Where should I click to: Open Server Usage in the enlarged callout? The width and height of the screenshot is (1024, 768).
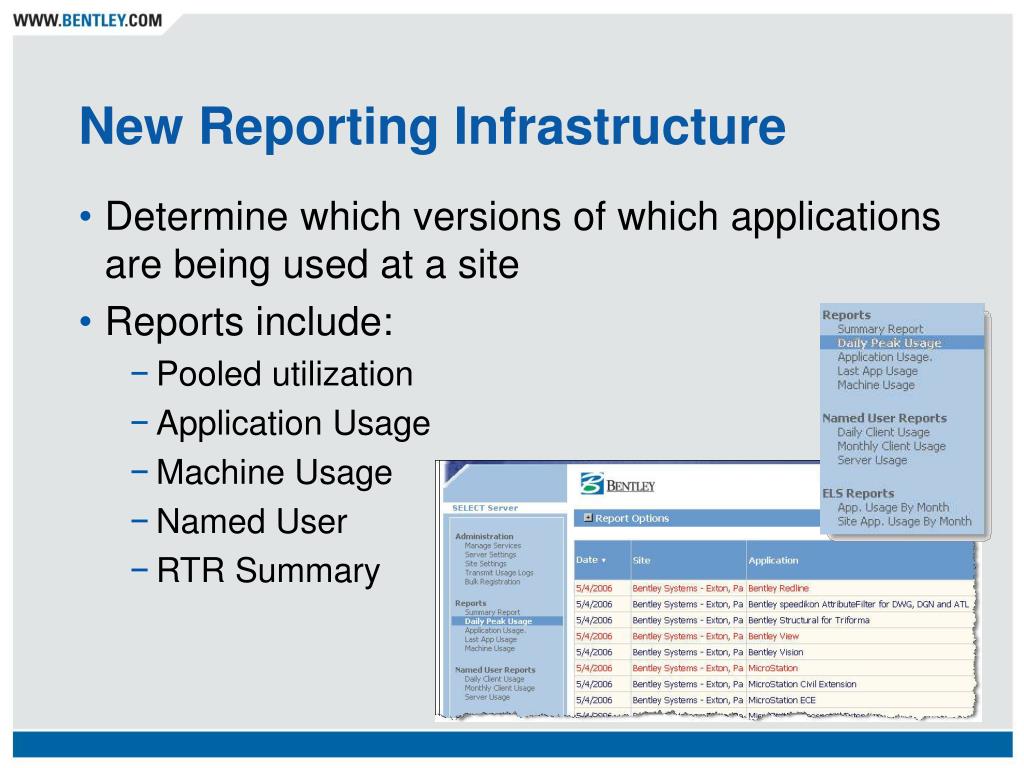point(872,460)
